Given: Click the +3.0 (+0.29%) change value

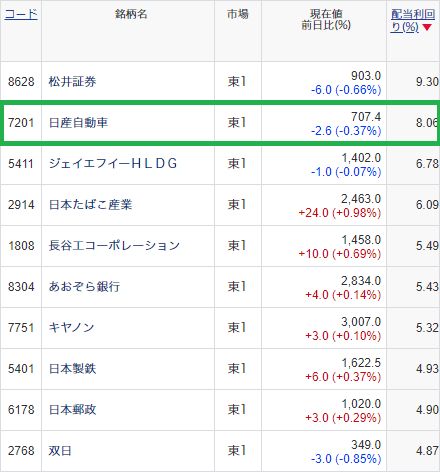Looking at the screenshot, I should [x=343, y=418].
